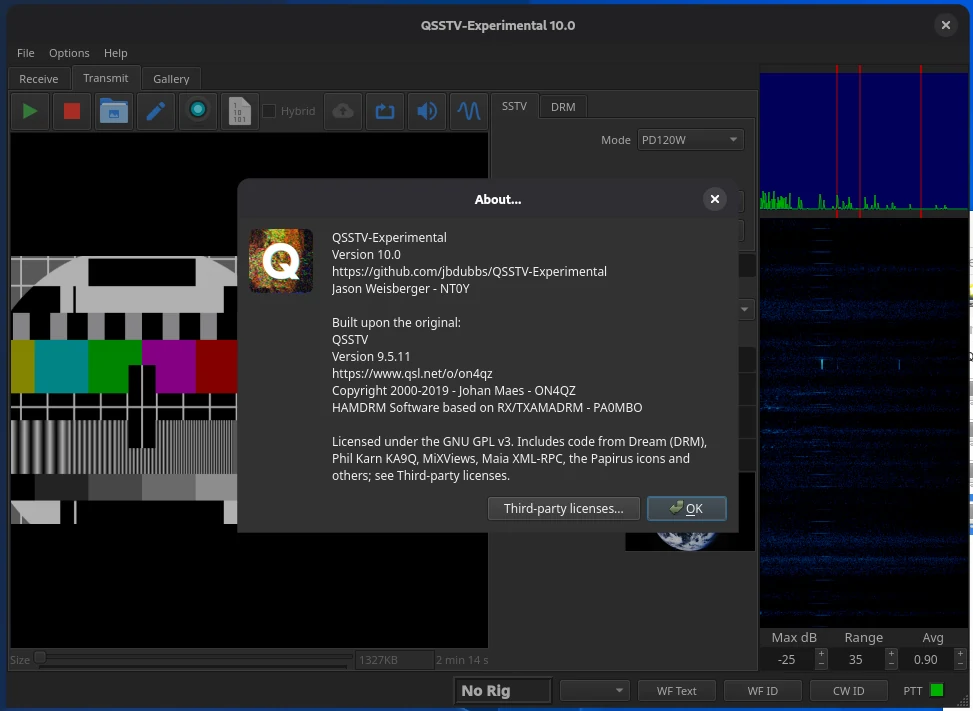Toggle the Hybrid checkbox
973x711 pixels.
click(269, 111)
